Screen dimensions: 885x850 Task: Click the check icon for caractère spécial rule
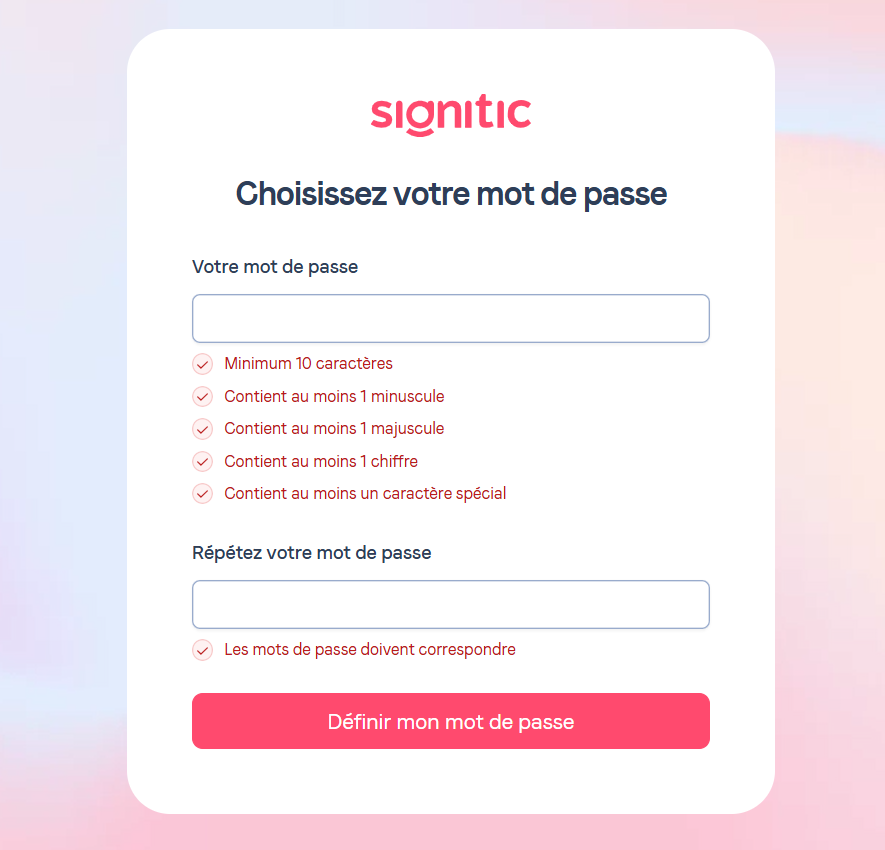(203, 494)
